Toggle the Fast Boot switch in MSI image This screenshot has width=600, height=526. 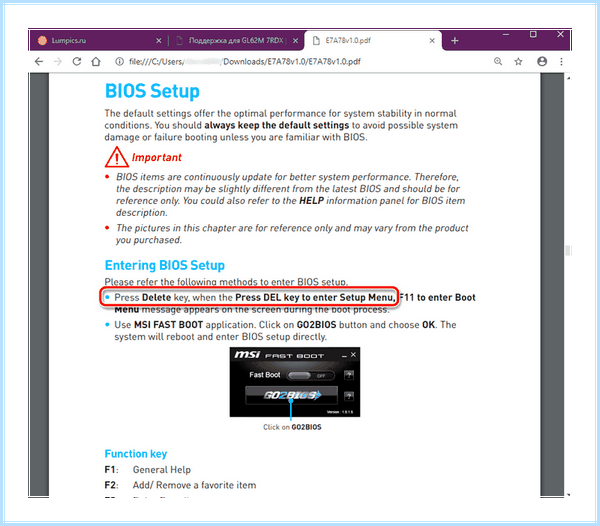[310, 375]
